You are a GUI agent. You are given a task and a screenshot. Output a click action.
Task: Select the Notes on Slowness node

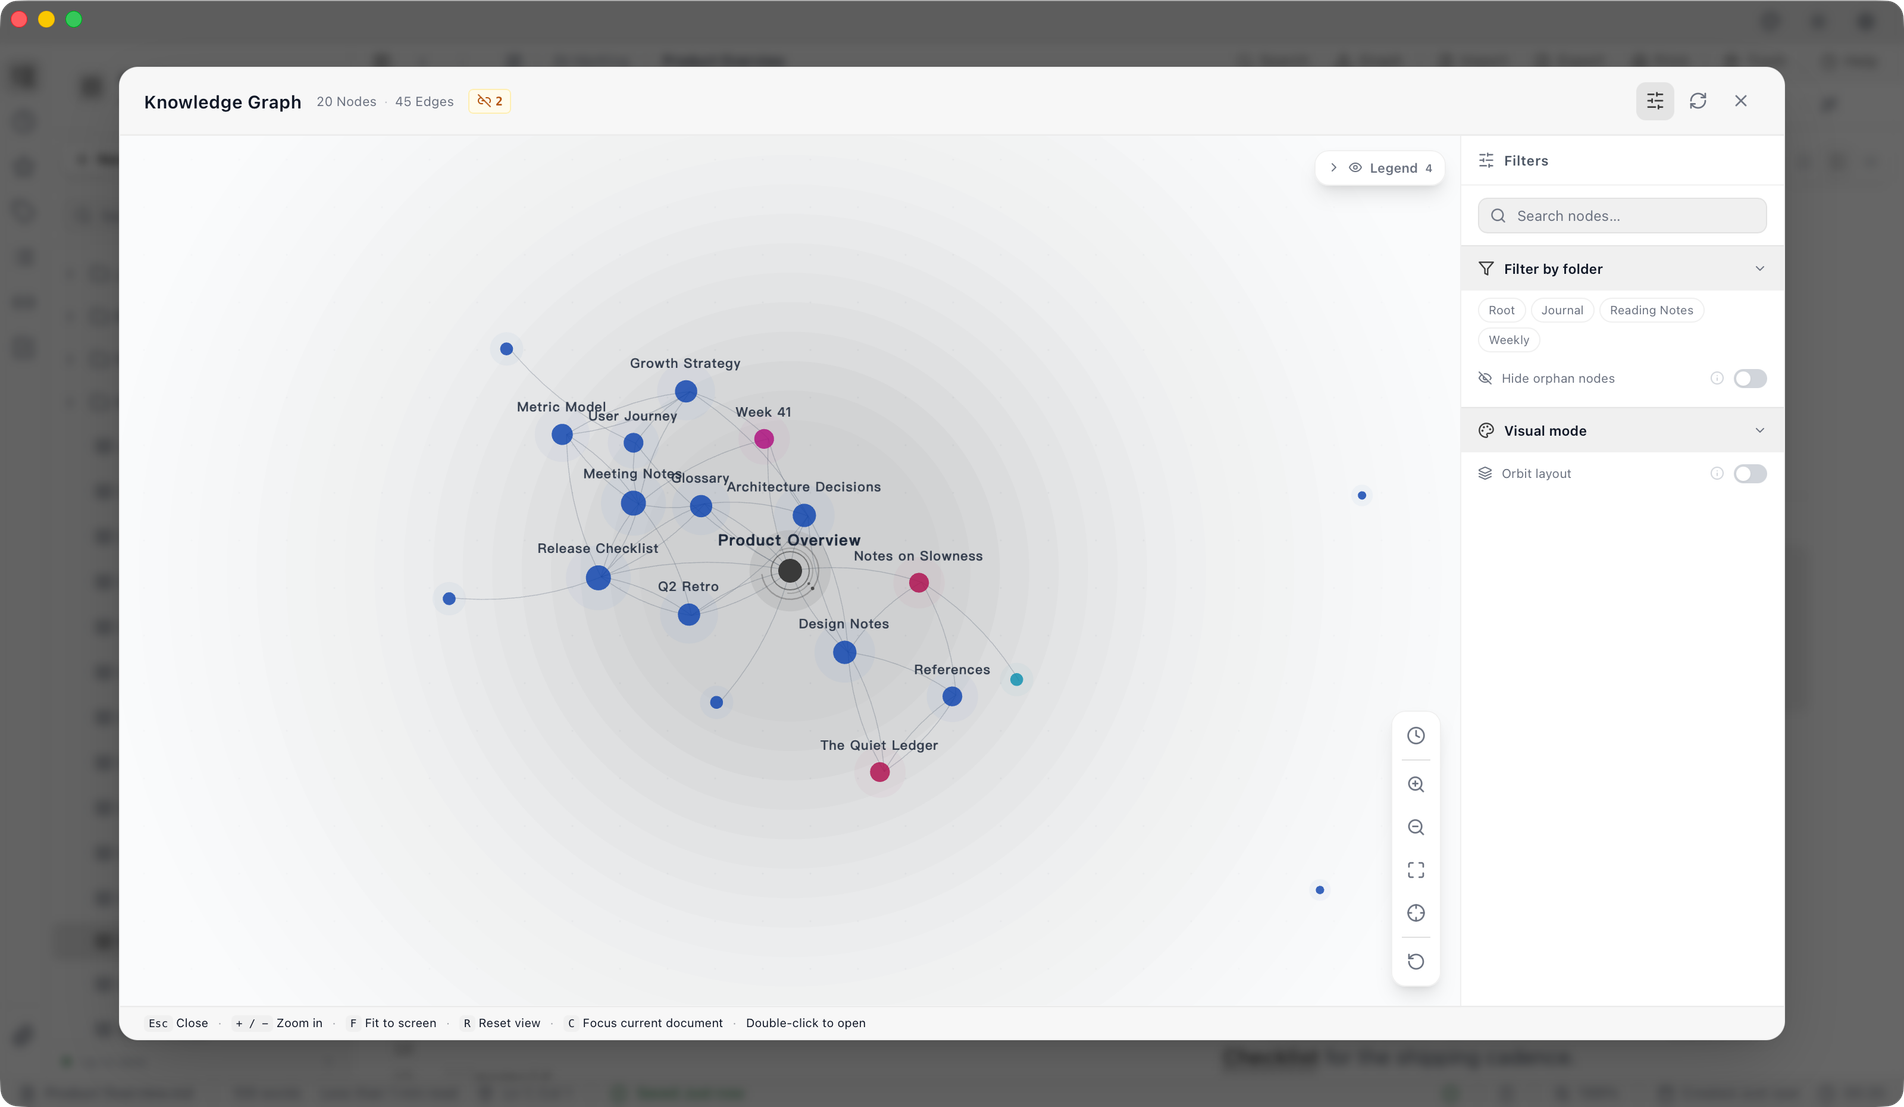pos(919,583)
